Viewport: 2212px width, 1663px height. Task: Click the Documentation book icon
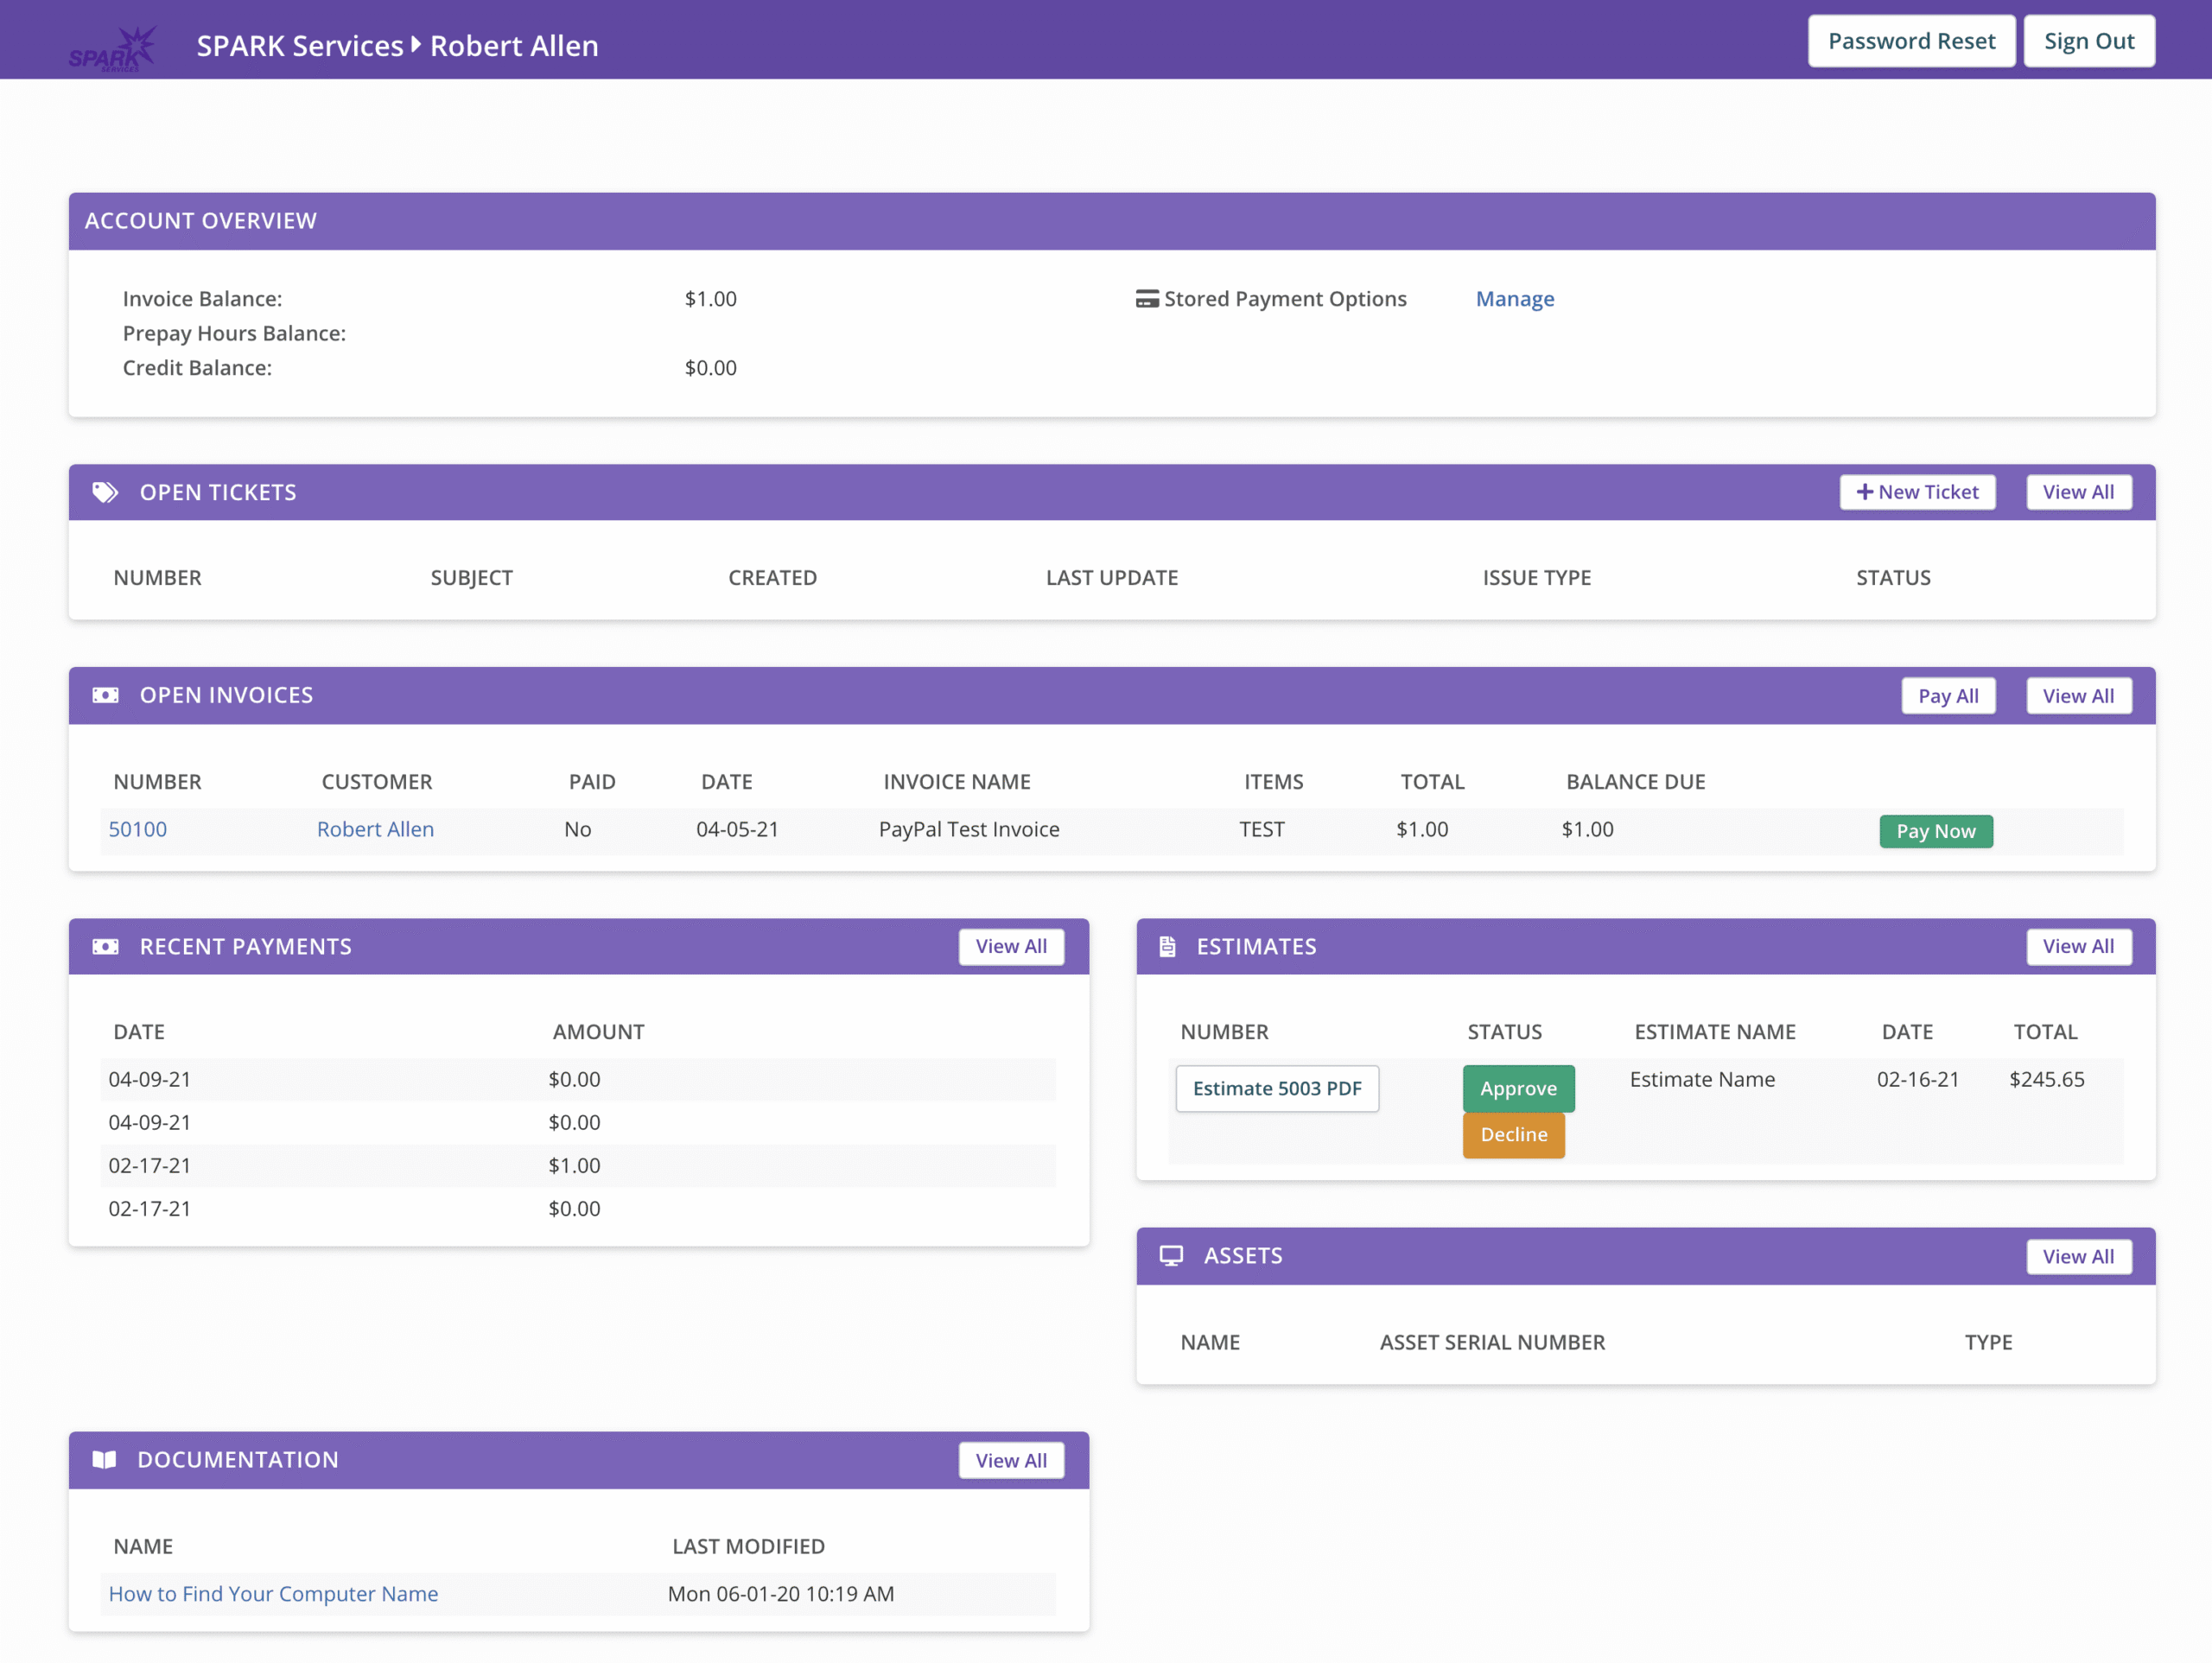coord(104,1460)
